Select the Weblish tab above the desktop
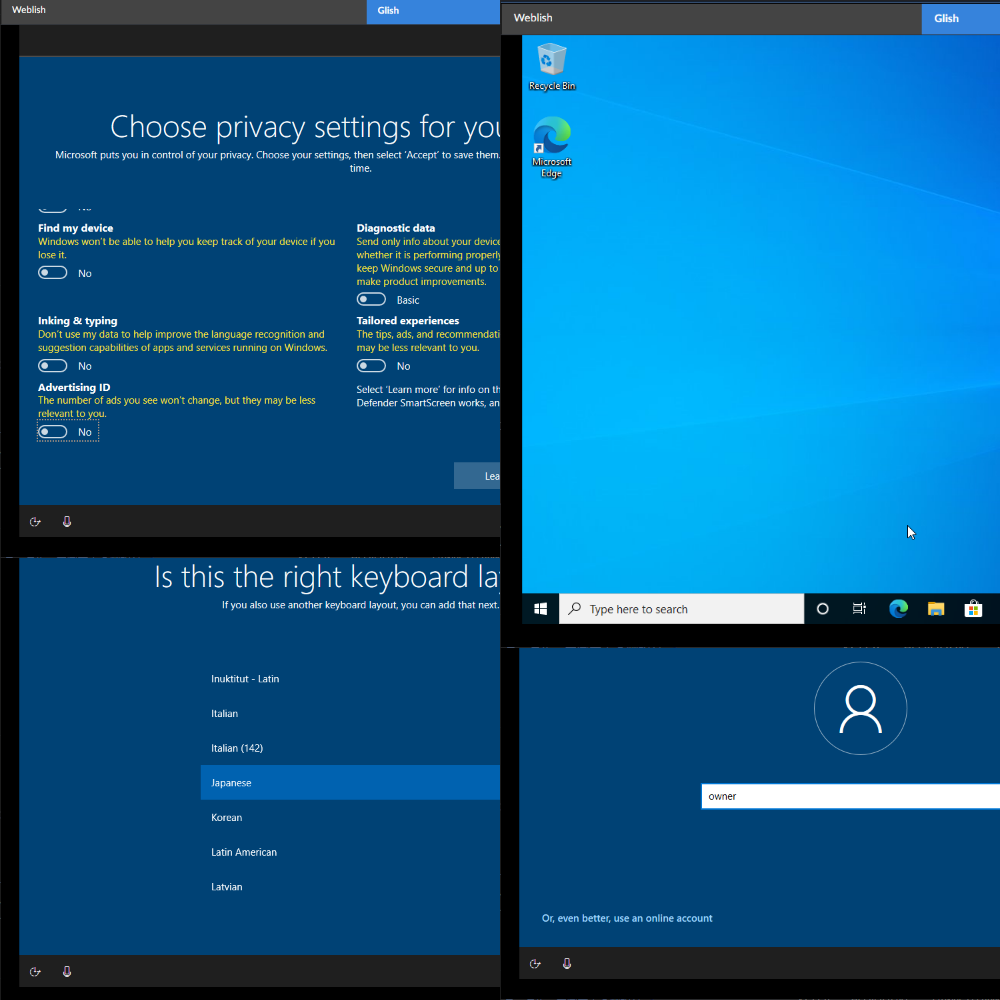This screenshot has height=1000, width=1000. click(x=712, y=18)
